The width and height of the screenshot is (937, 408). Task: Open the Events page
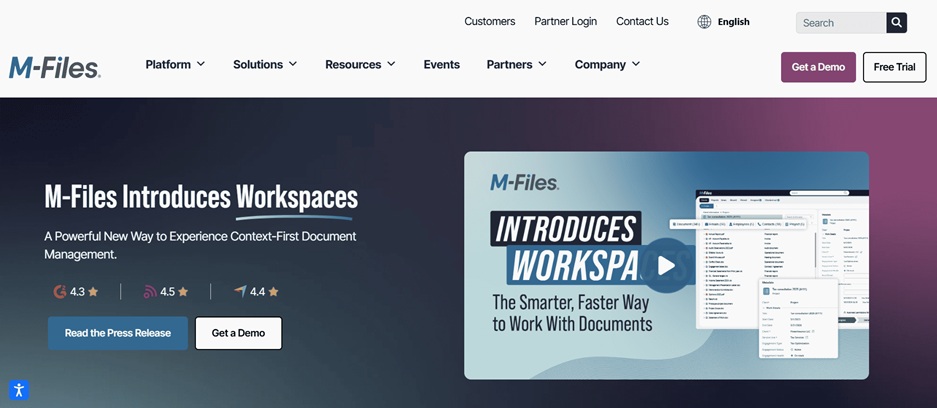(x=442, y=64)
